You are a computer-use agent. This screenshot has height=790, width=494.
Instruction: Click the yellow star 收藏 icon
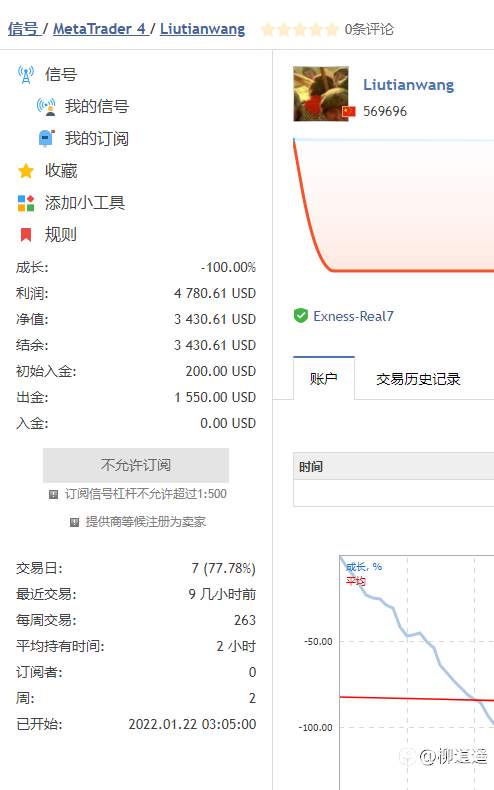(x=26, y=171)
